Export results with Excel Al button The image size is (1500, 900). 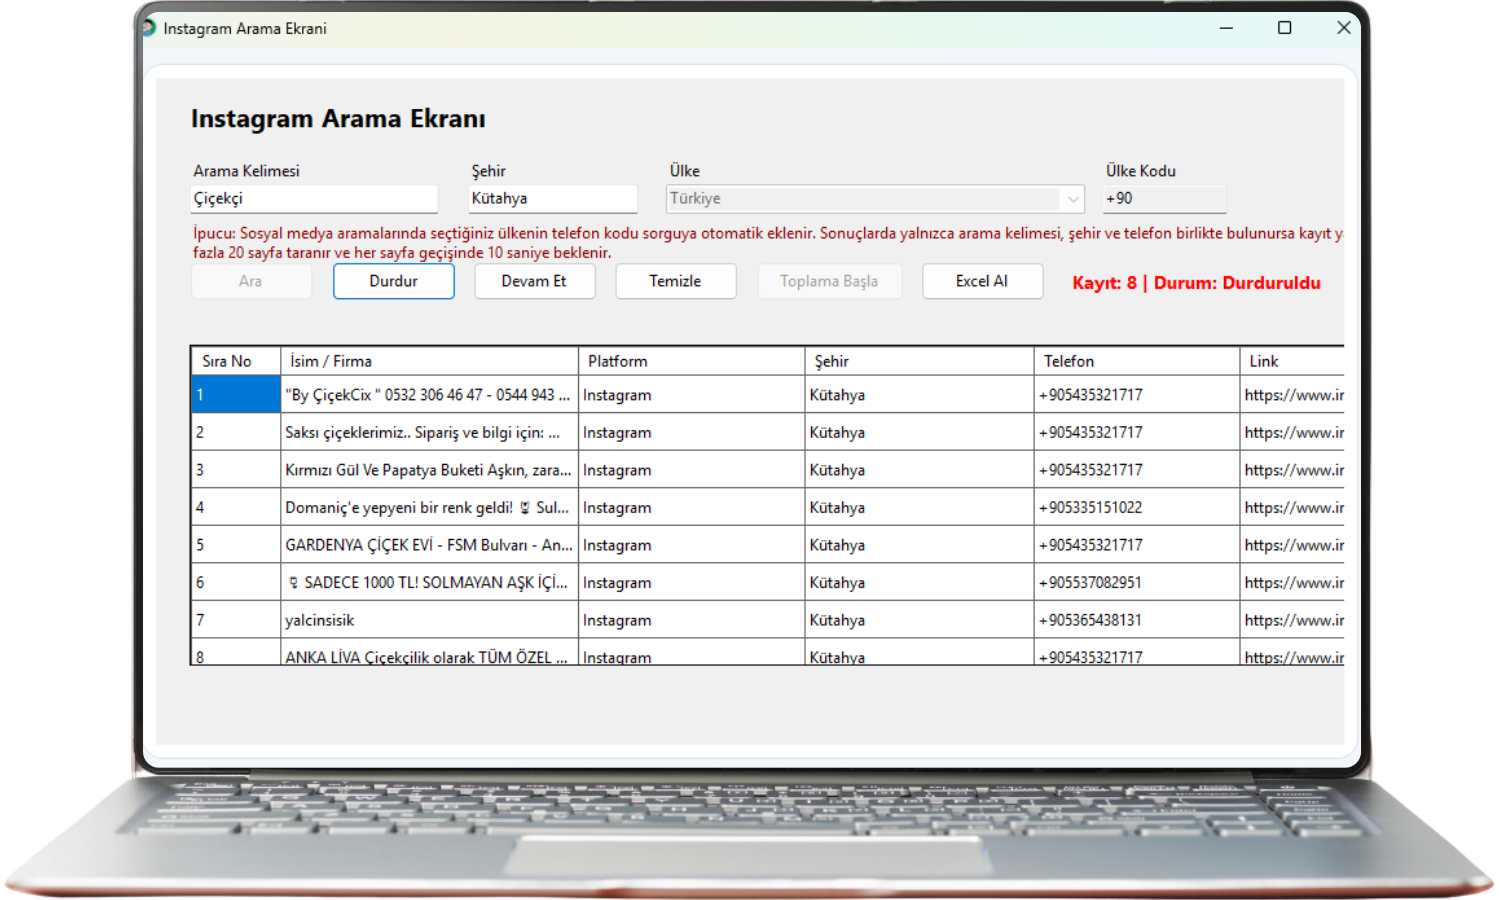981,281
